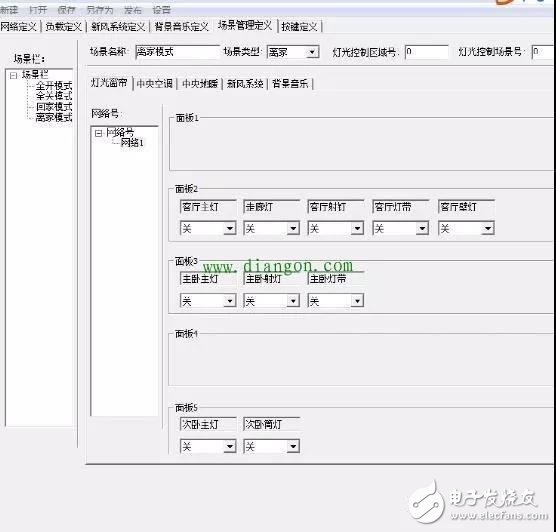The height and width of the screenshot is (532, 556).
Task: Open the state dropdown under 主卧灯带
Action: 357,301
